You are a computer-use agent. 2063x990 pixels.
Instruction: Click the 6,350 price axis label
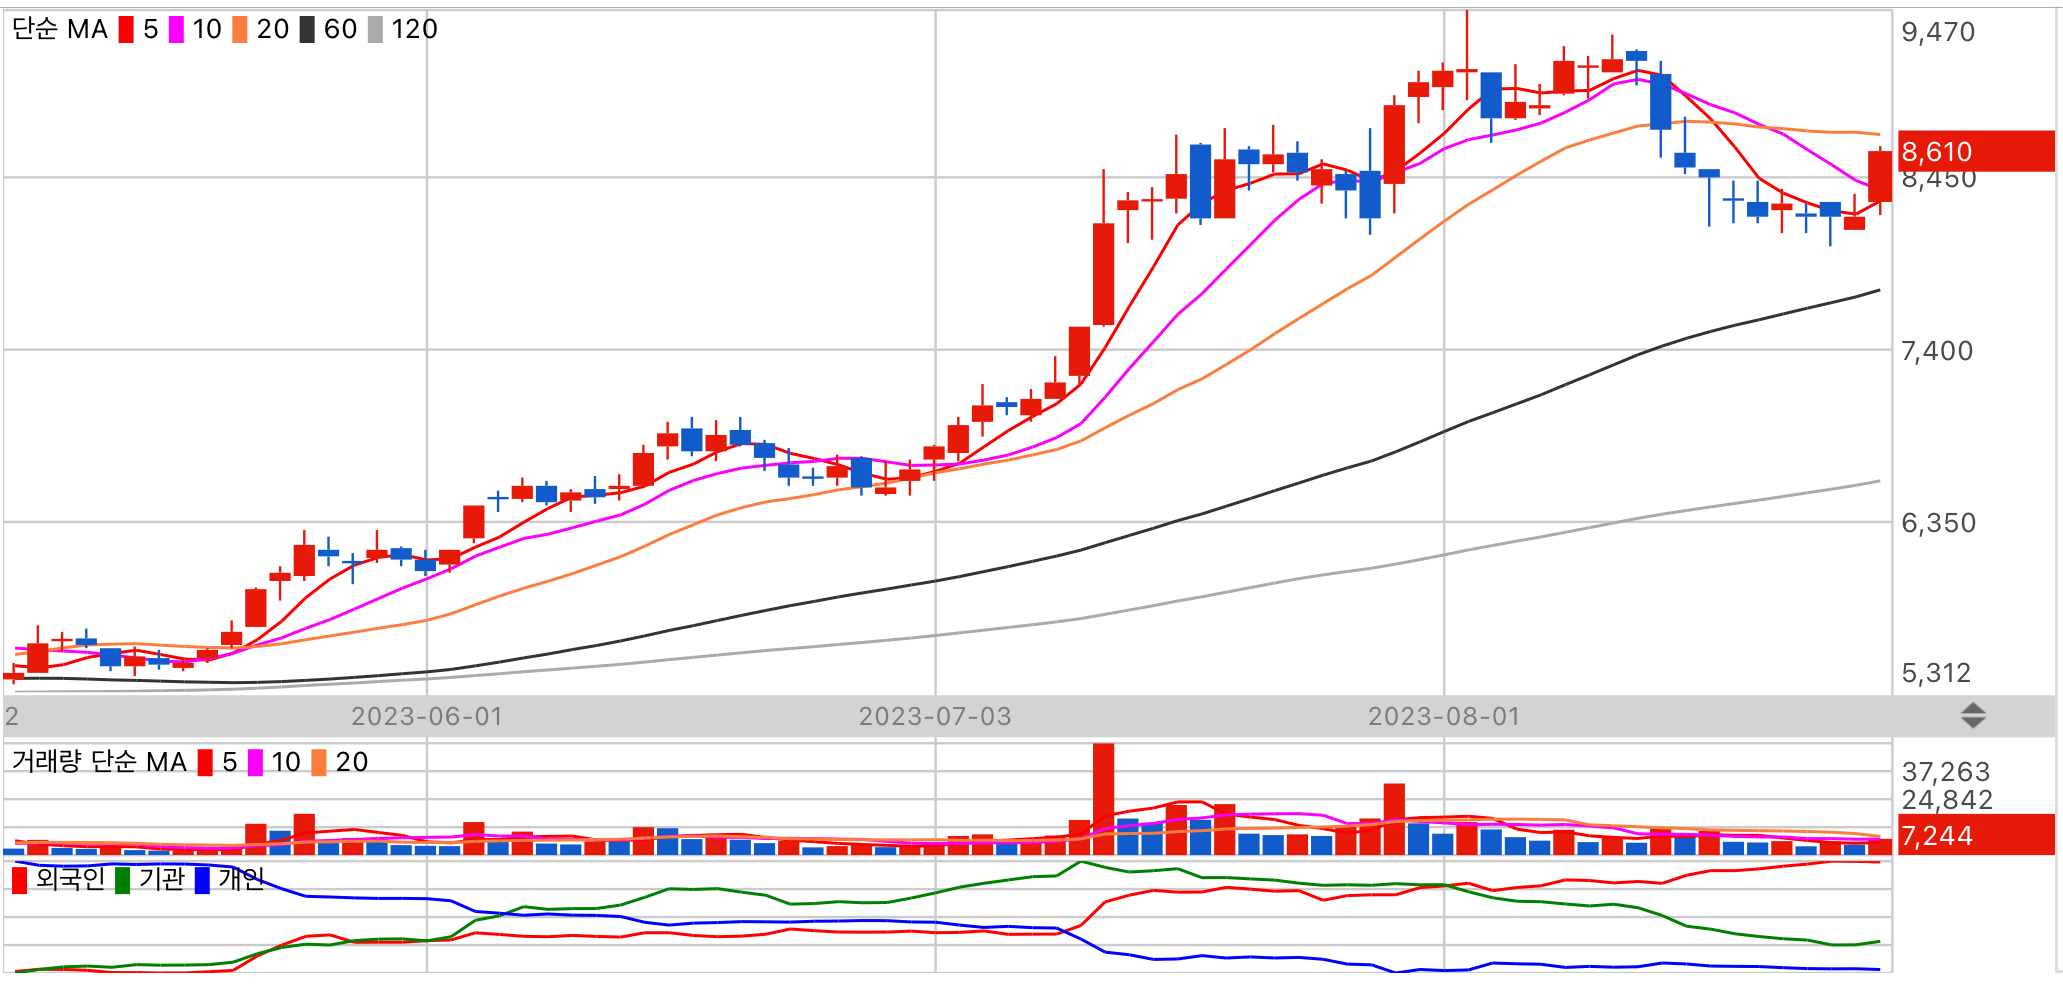tap(1938, 523)
